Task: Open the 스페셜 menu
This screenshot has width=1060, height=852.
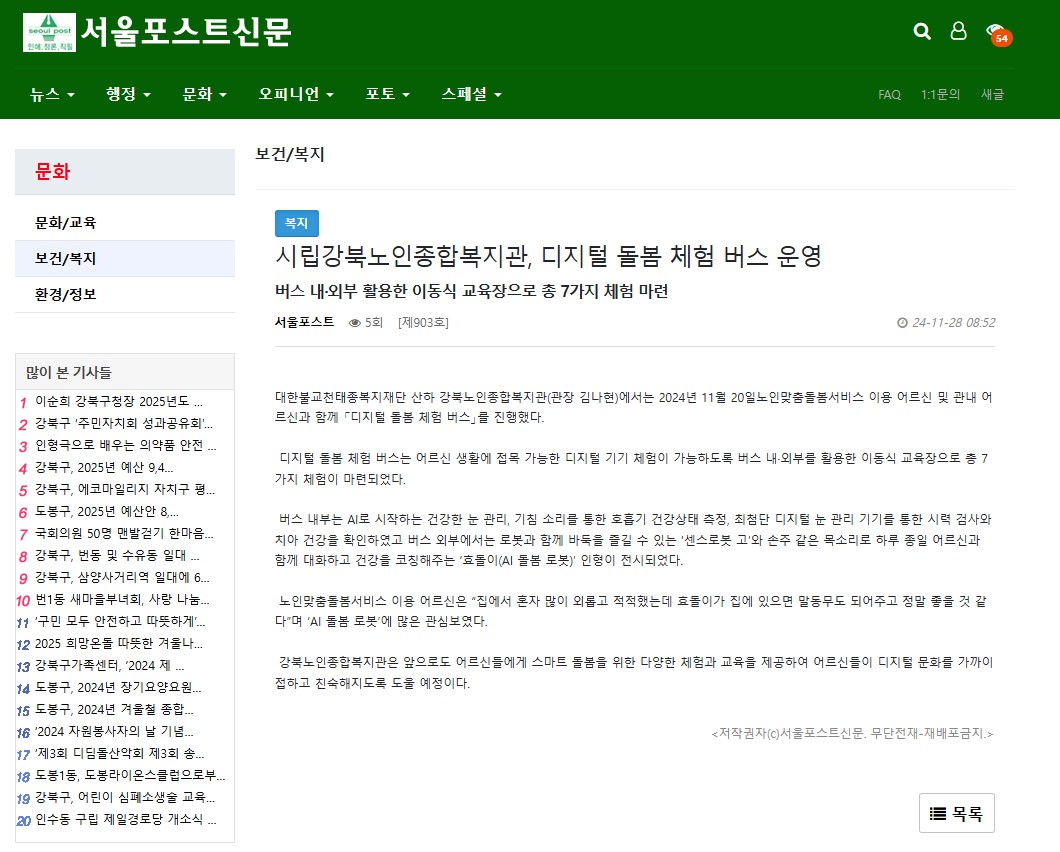Action: tap(471, 94)
